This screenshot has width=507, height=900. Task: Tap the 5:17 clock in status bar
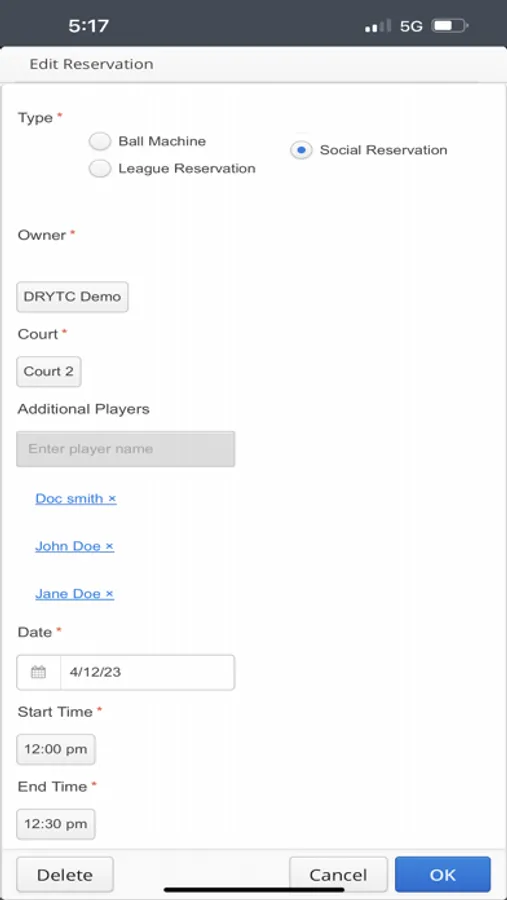88,26
